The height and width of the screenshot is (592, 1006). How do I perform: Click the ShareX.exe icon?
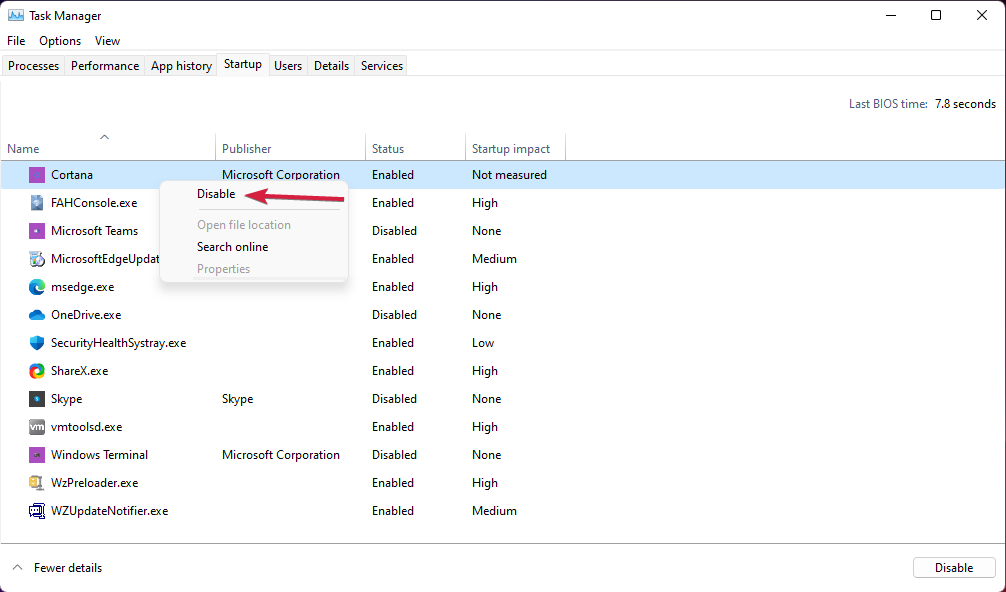coord(37,371)
